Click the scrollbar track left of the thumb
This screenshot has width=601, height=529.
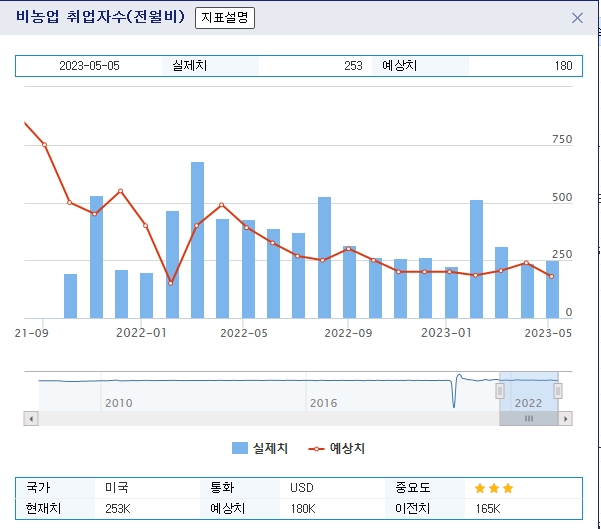point(268,418)
